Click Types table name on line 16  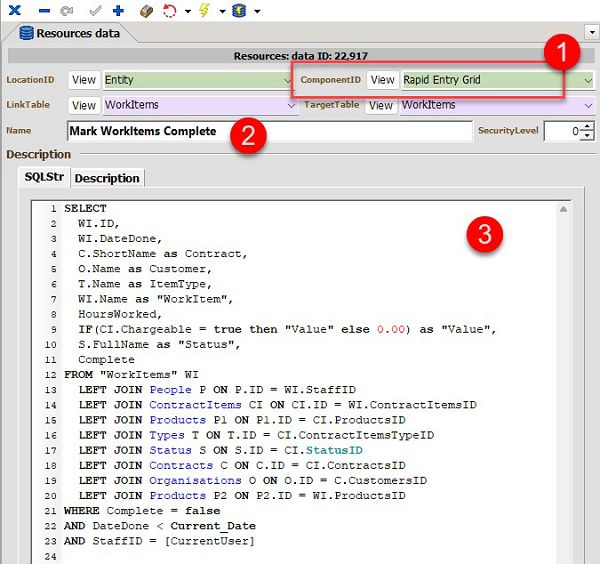click(x=167, y=435)
